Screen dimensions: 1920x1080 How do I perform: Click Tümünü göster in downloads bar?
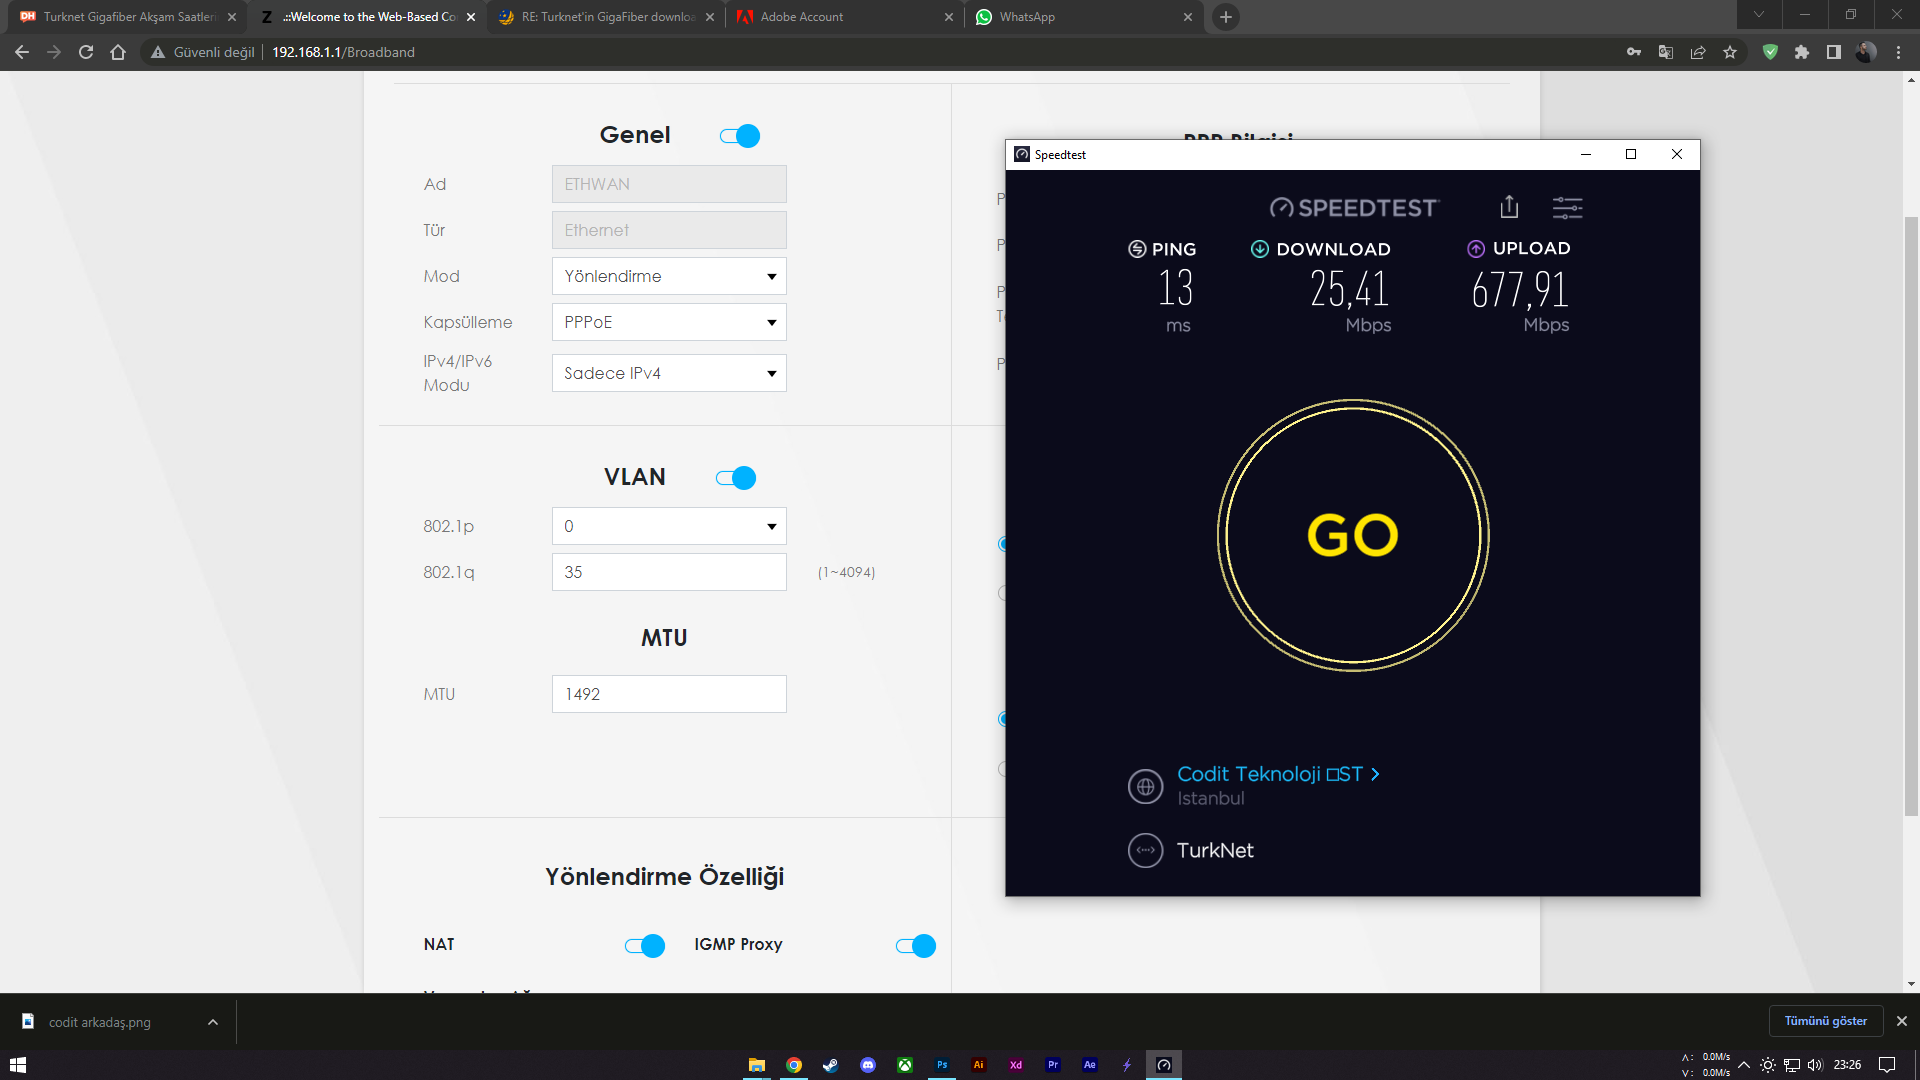1826,1021
